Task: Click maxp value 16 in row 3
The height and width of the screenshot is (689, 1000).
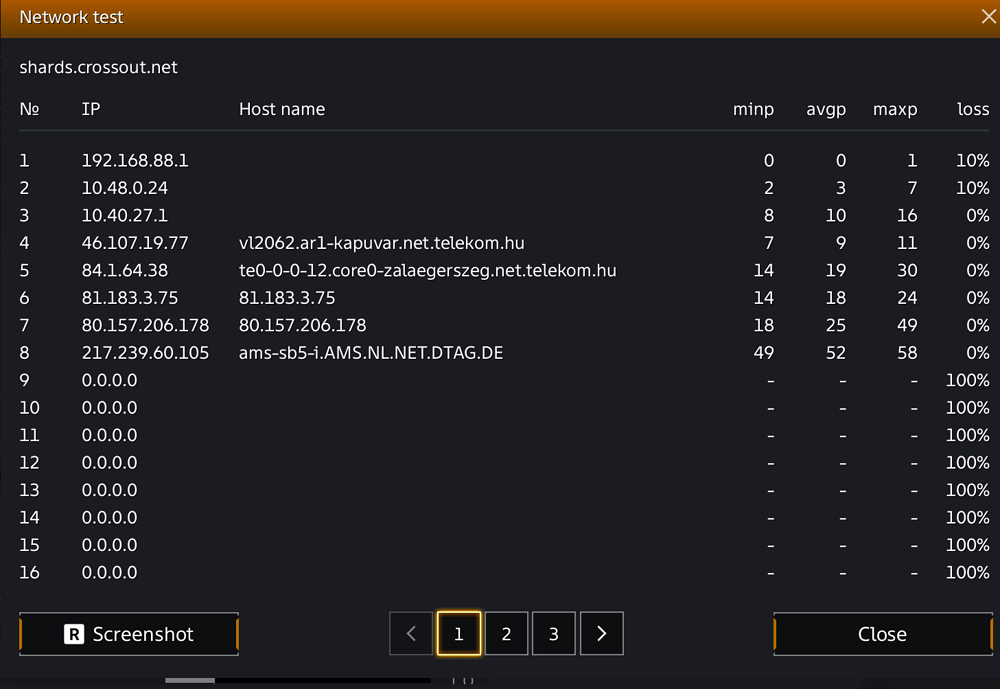Action: click(907, 215)
